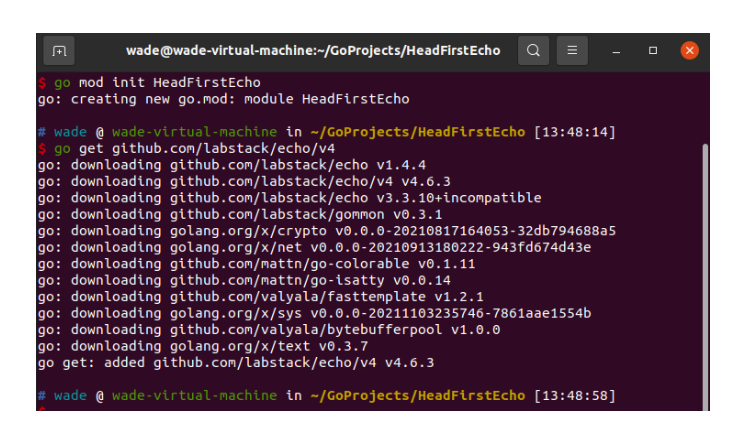The width and height of the screenshot is (742, 433).
Task: Click the go get github.com/labstack/echo/v4 command
Action: click(194, 149)
